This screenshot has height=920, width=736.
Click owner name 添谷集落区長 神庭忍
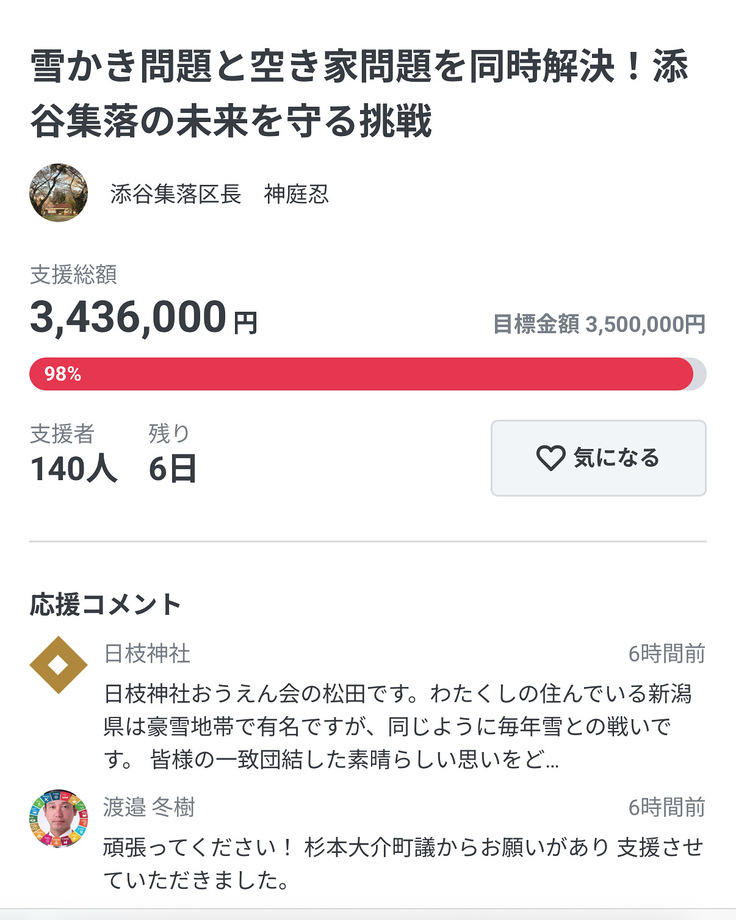click(219, 194)
